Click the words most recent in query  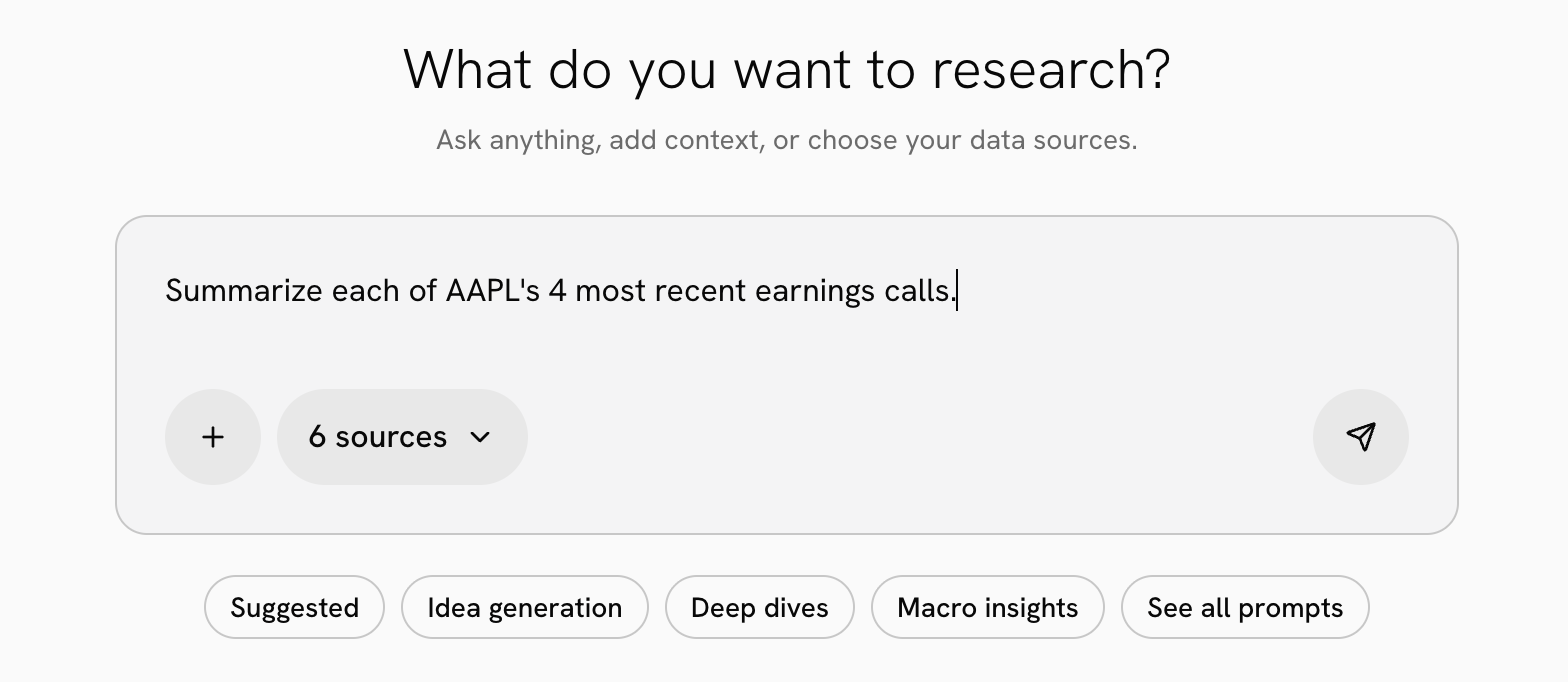(661, 291)
